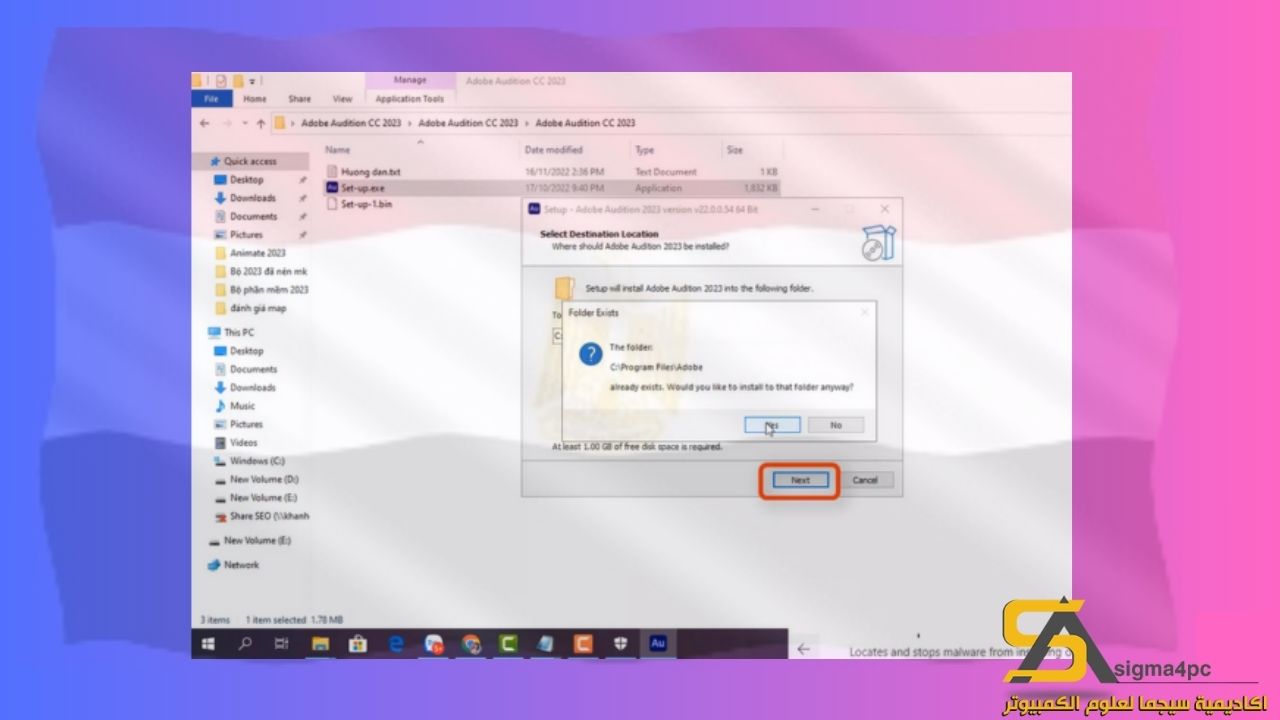1280x720 pixels.
Task: Open Desktop under Quick access
Action: (x=247, y=180)
